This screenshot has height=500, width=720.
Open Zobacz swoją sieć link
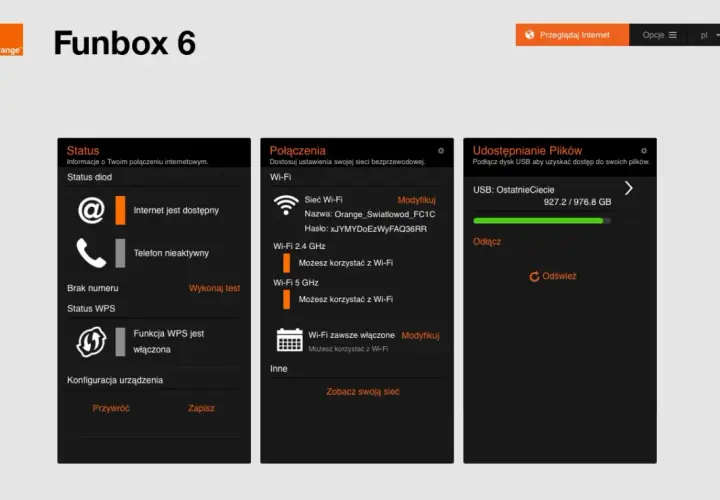point(363,392)
